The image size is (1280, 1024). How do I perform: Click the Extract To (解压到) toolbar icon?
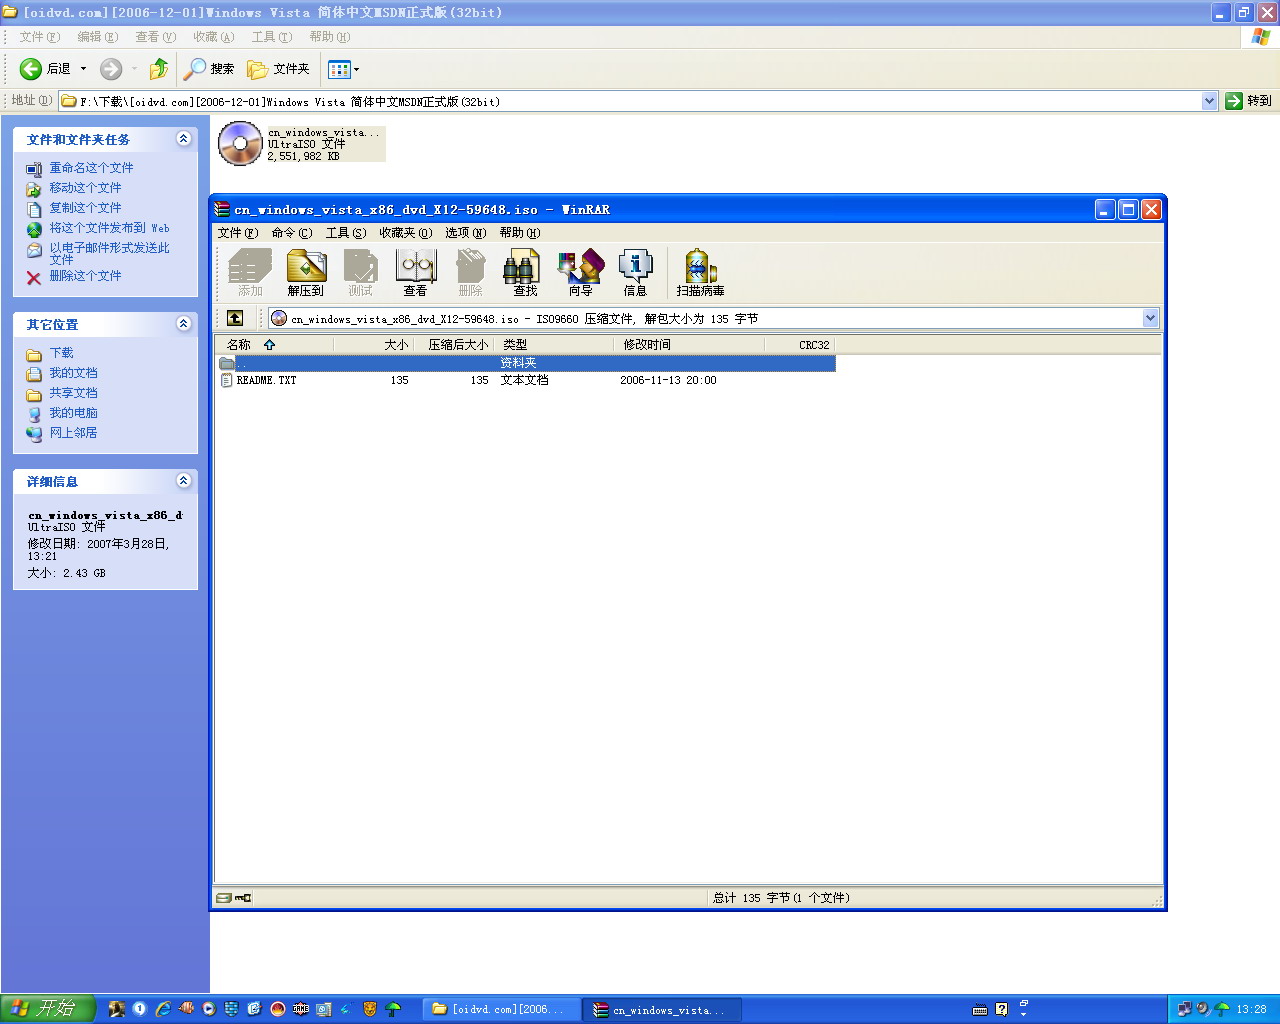pos(306,272)
